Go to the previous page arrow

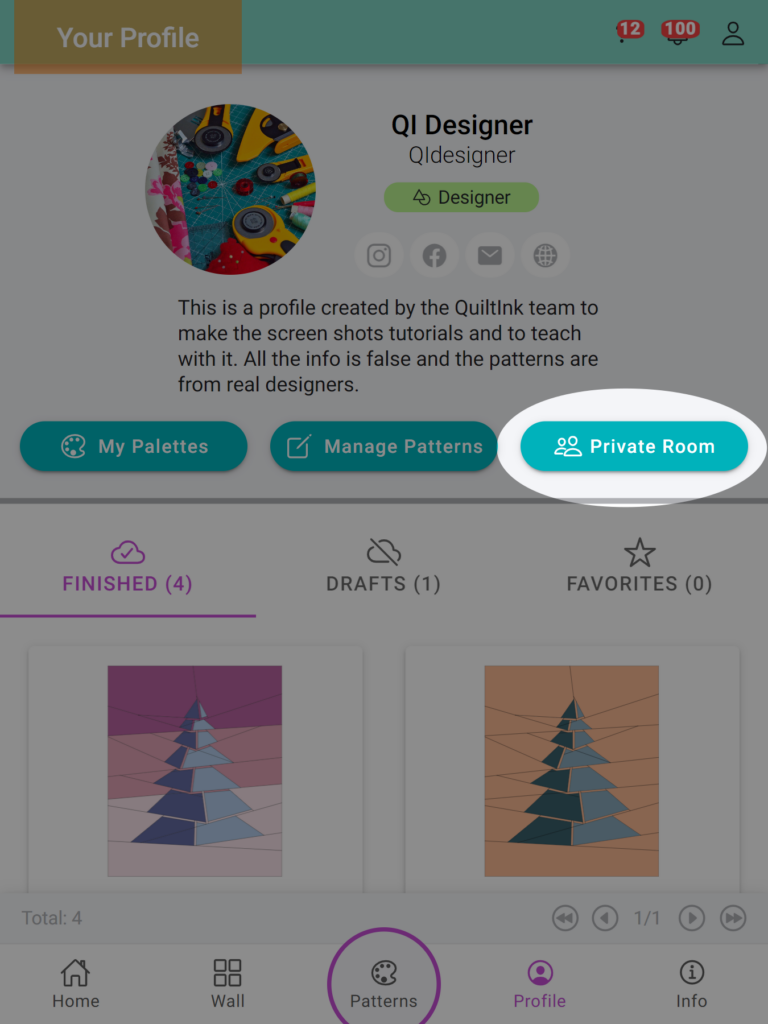coord(605,918)
